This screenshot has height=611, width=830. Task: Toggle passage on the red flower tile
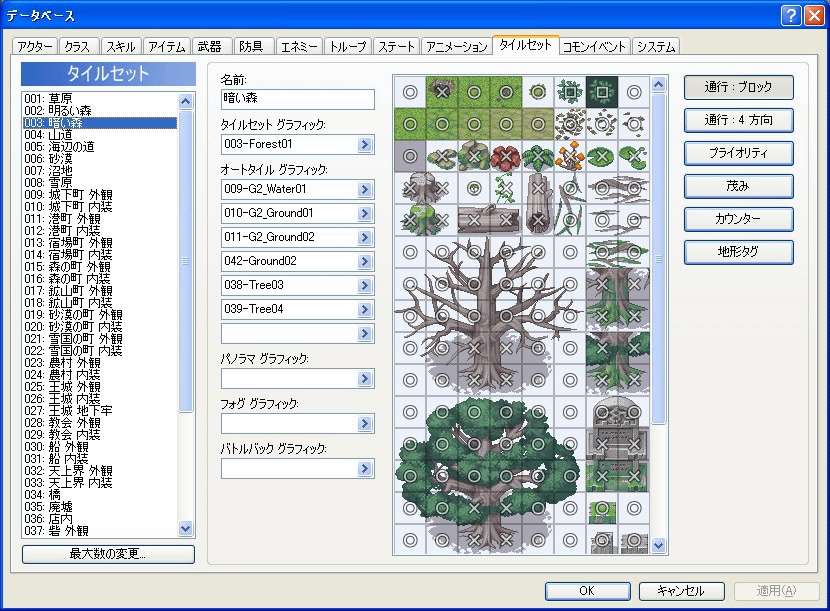coord(506,156)
